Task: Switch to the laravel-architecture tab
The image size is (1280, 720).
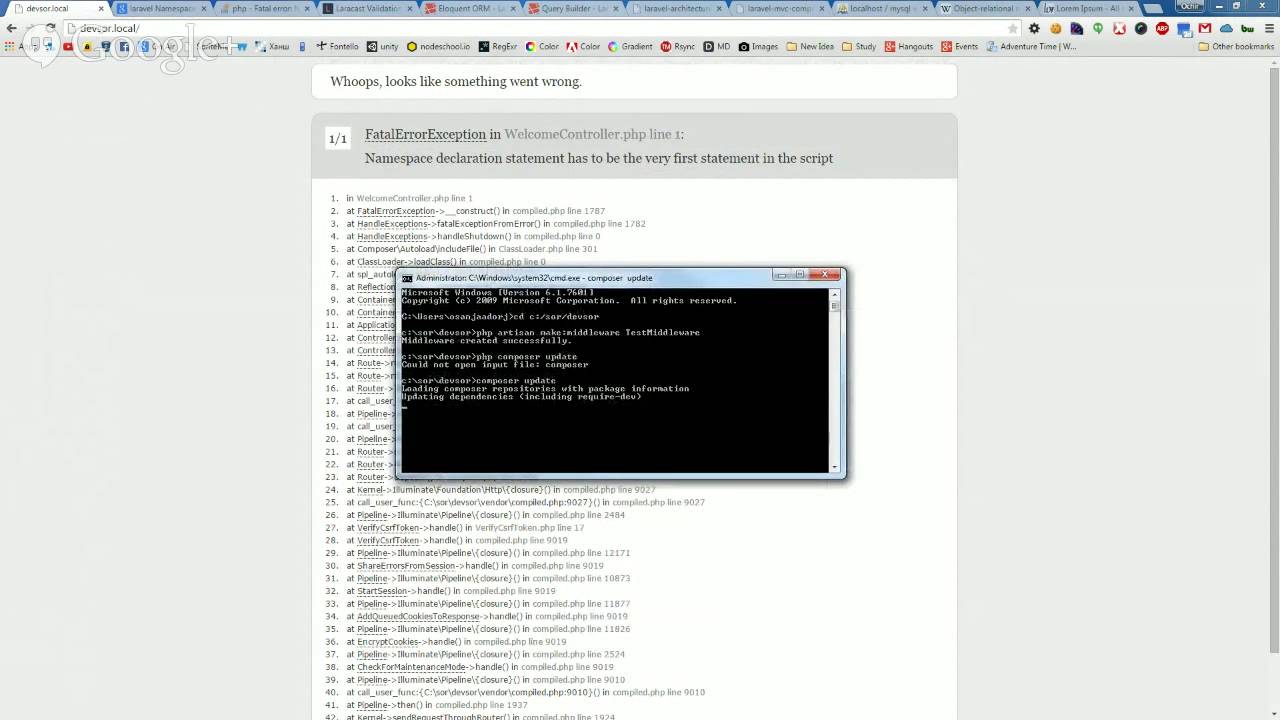Action: coord(676,9)
